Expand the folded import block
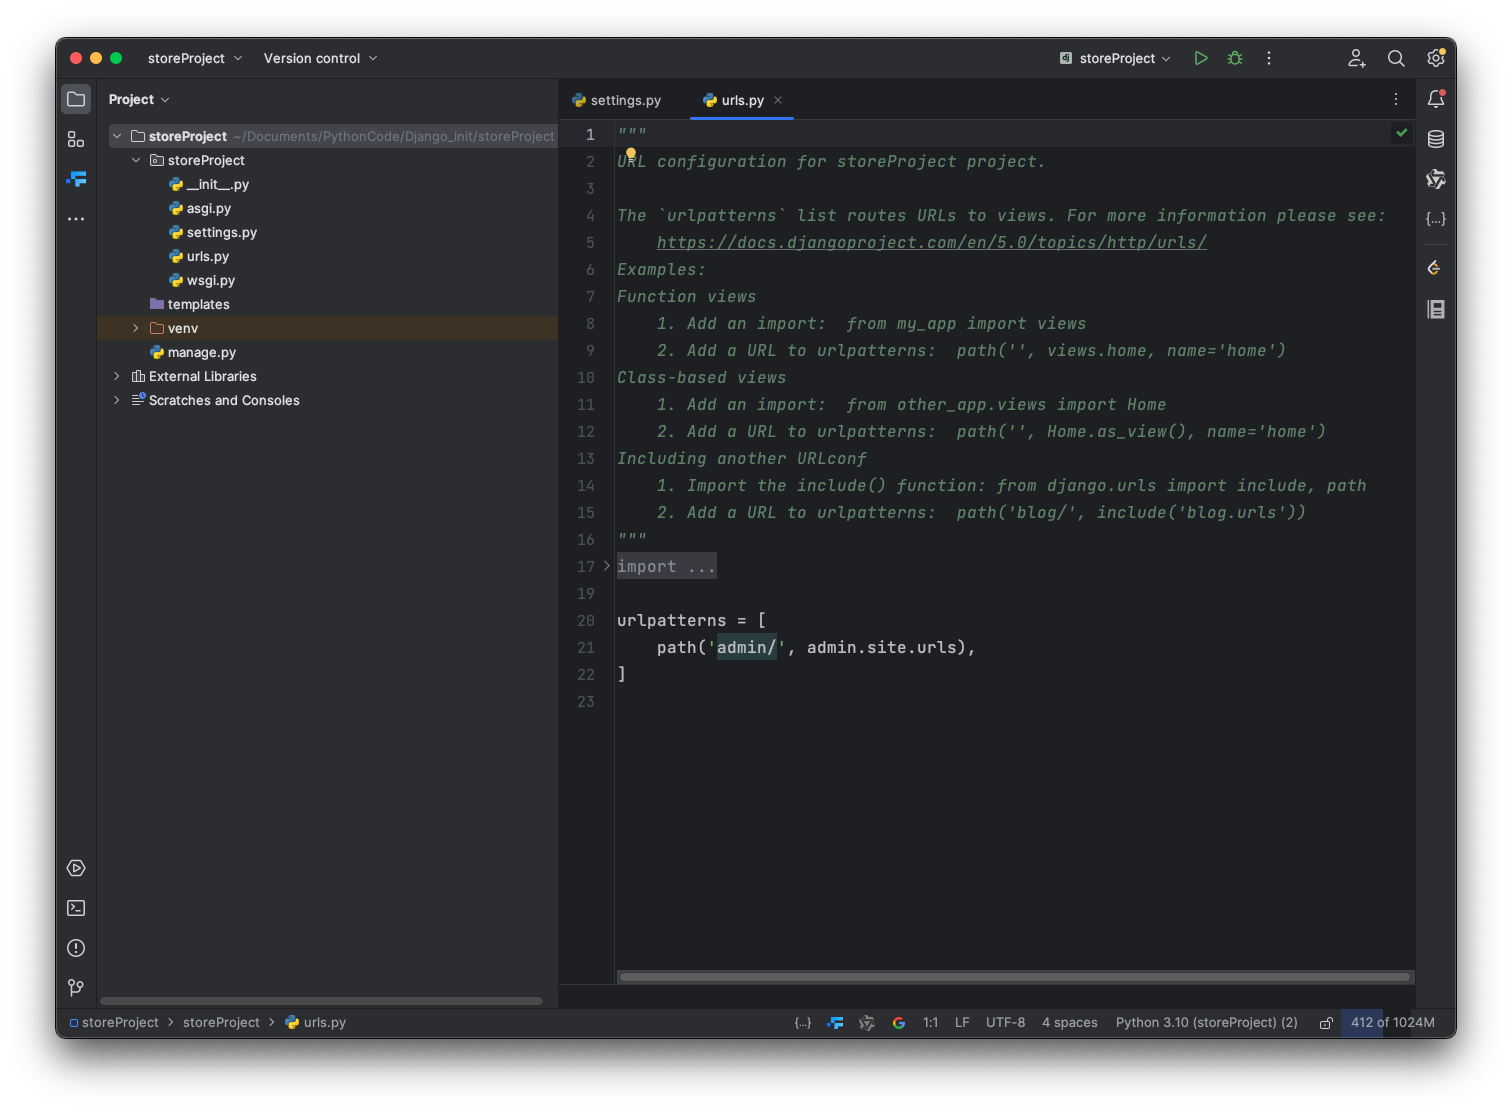 [x=606, y=566]
